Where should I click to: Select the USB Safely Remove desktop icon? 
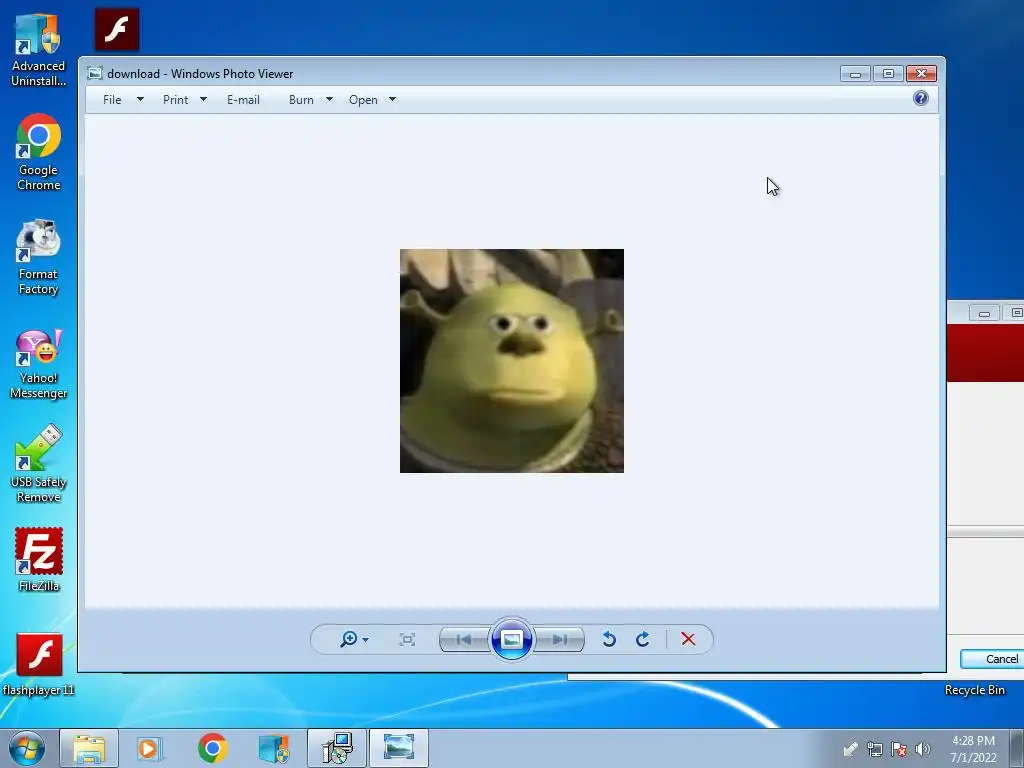(39, 464)
